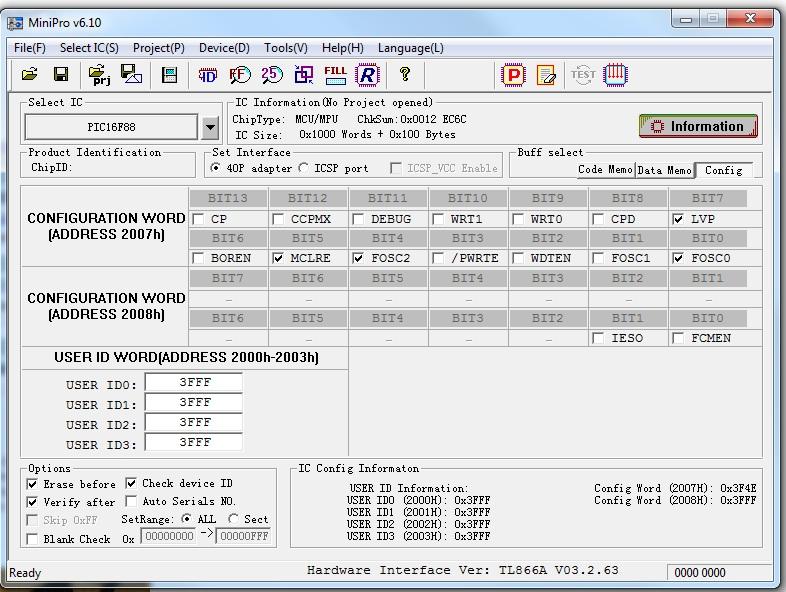Toggle the BOREN checkbox
786x592 pixels.
pyautogui.click(x=199, y=258)
